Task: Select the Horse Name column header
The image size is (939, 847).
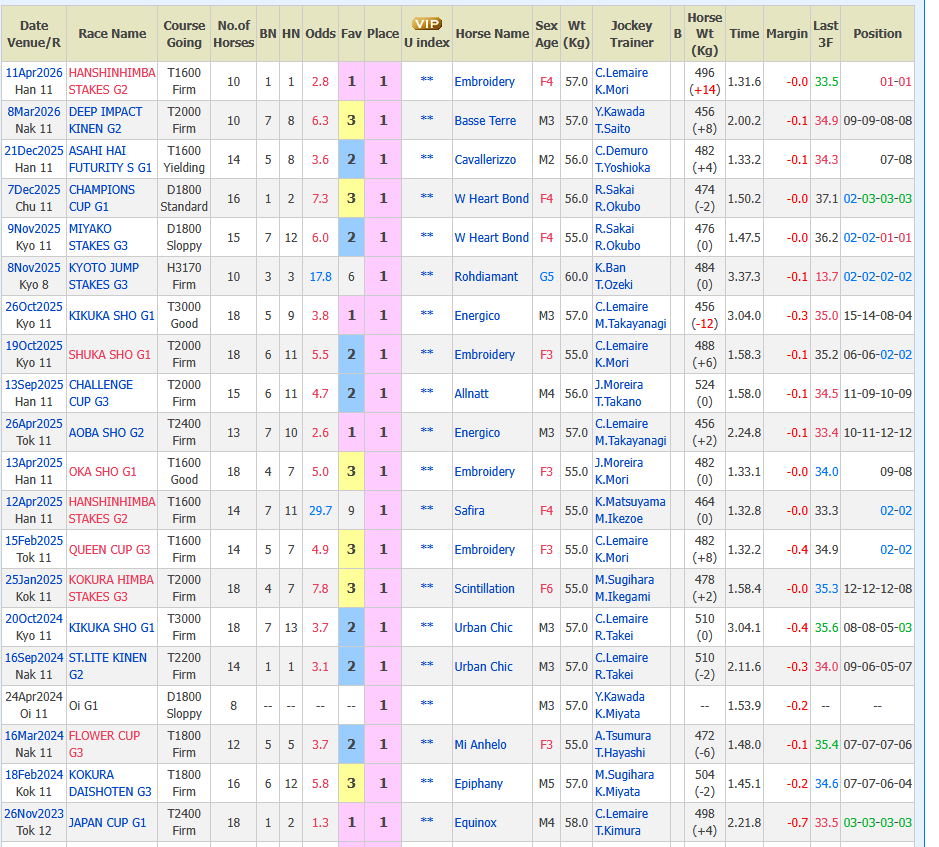Action: tap(492, 34)
